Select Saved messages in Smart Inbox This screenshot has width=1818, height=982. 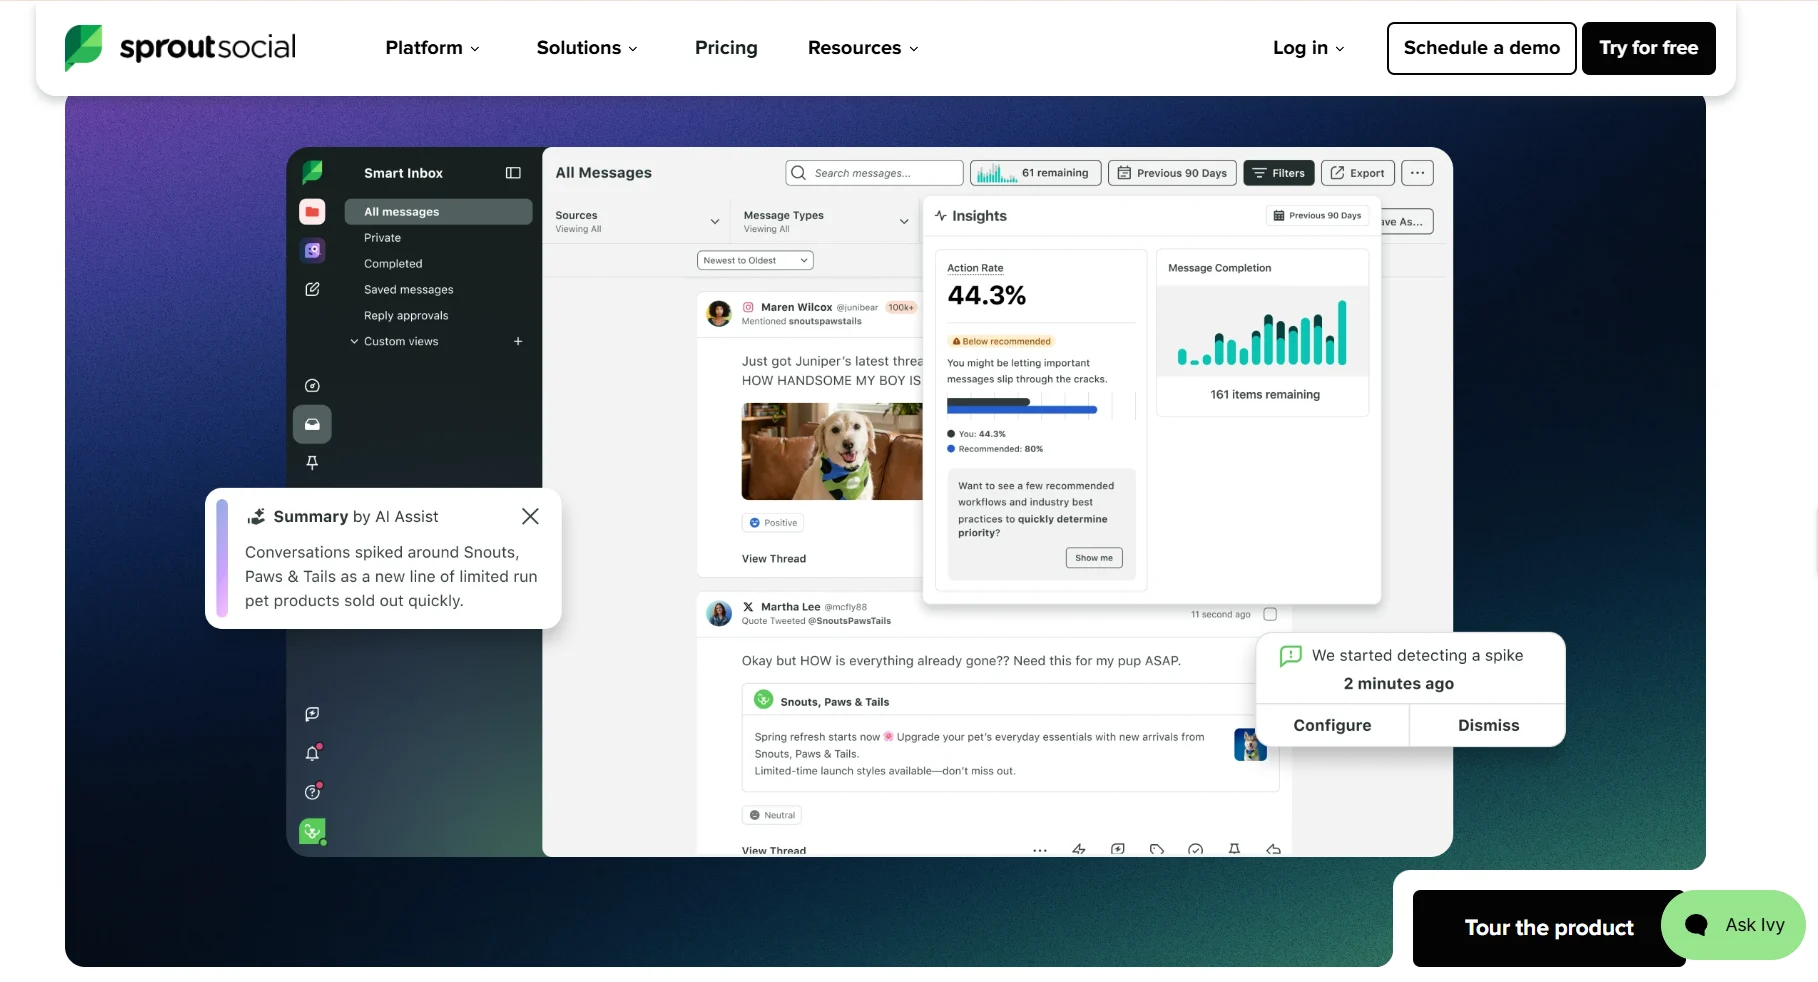point(408,290)
